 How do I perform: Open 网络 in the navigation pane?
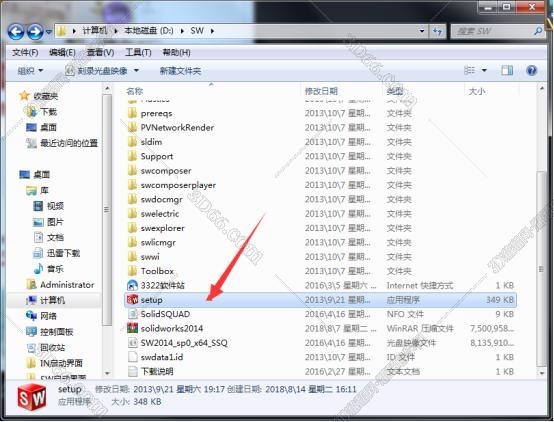click(x=48, y=316)
